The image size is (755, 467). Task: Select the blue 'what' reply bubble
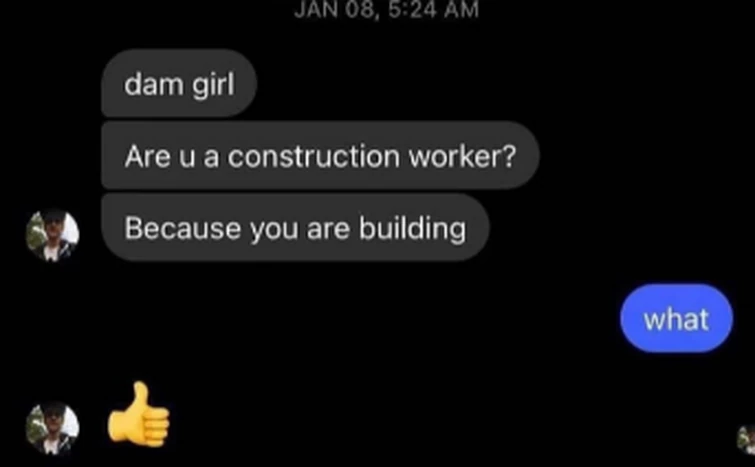click(676, 318)
